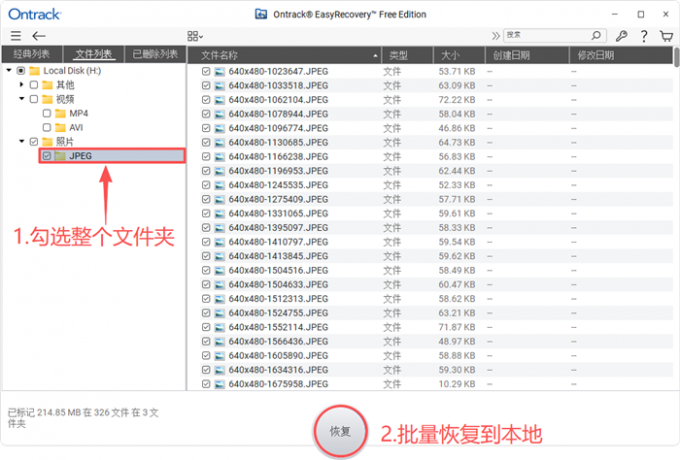Screen dimensions: 680x460
Task: Check the AVI folder checkbox
Action: click(x=47, y=127)
